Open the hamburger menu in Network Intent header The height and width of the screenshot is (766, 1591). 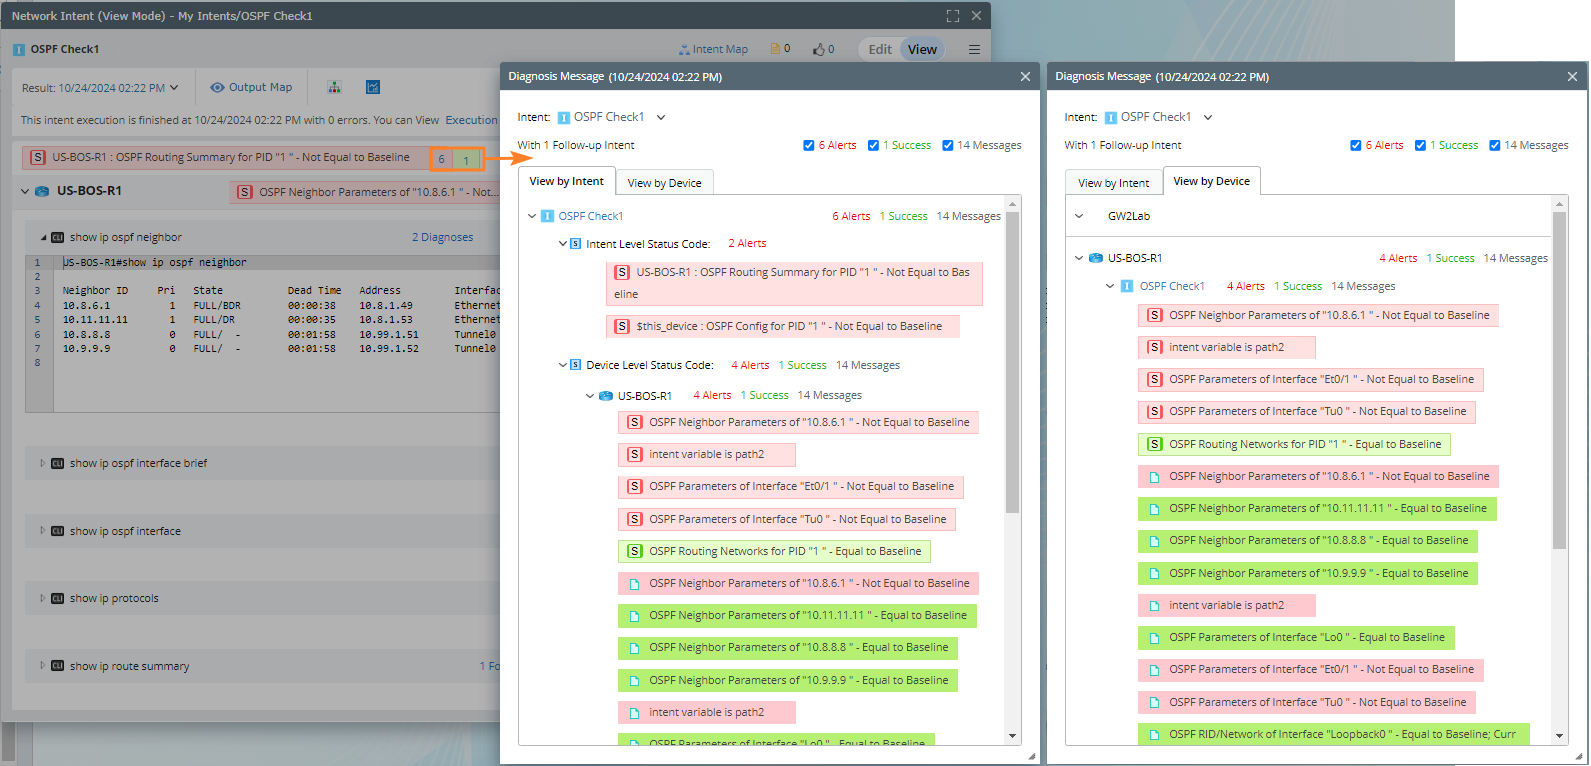974,49
